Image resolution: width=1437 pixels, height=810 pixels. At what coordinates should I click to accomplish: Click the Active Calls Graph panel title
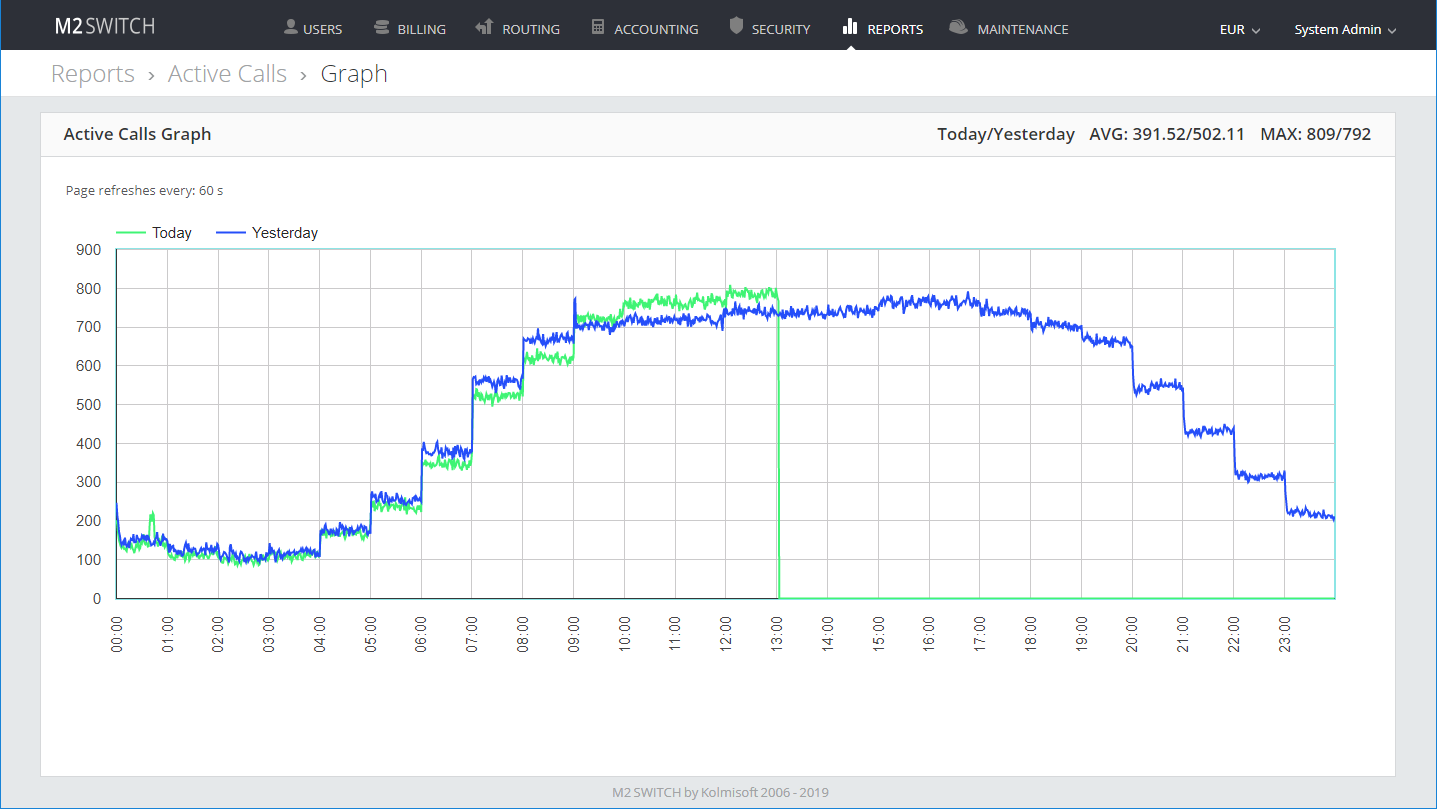pos(137,134)
